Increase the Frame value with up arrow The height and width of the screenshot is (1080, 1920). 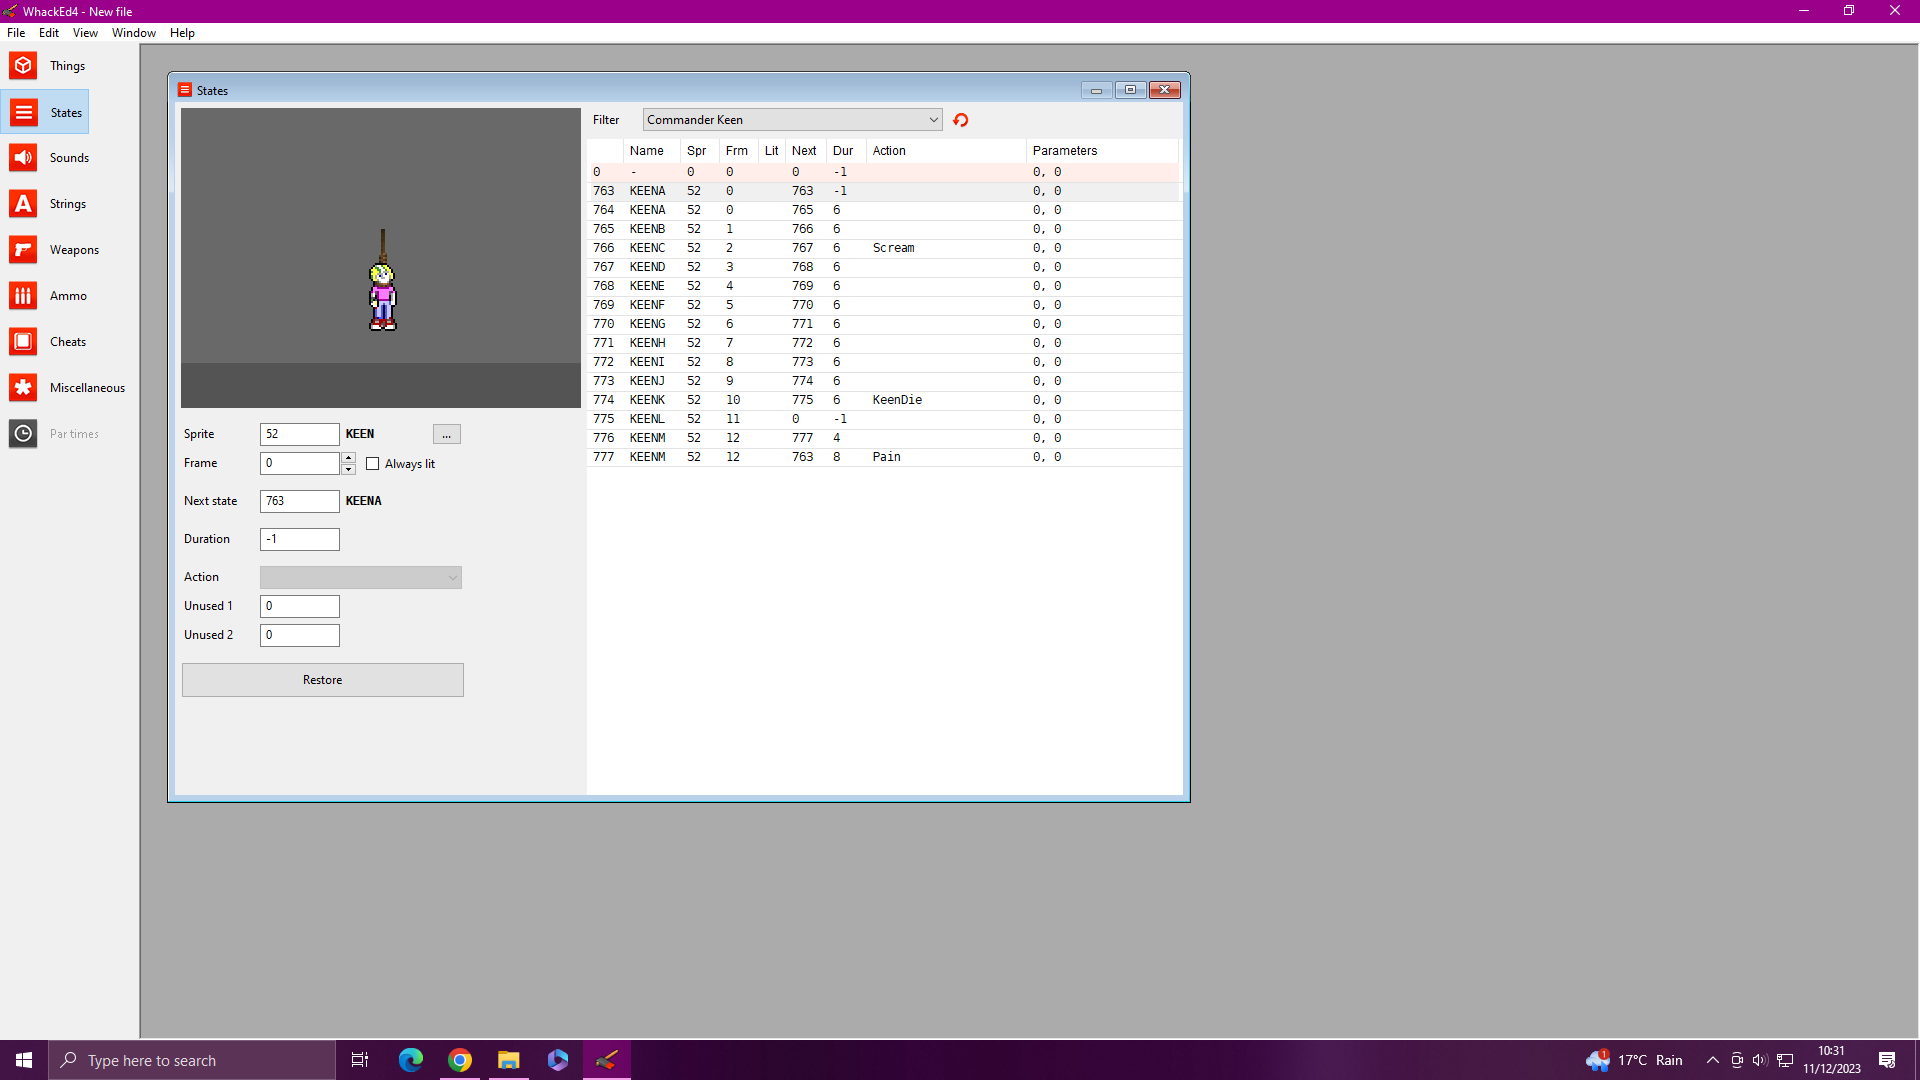(x=348, y=458)
